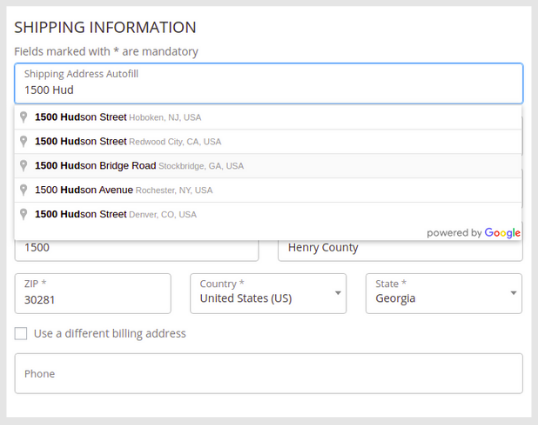Click the Phone input field
Viewport: 538px width, 425px height.
tap(269, 373)
